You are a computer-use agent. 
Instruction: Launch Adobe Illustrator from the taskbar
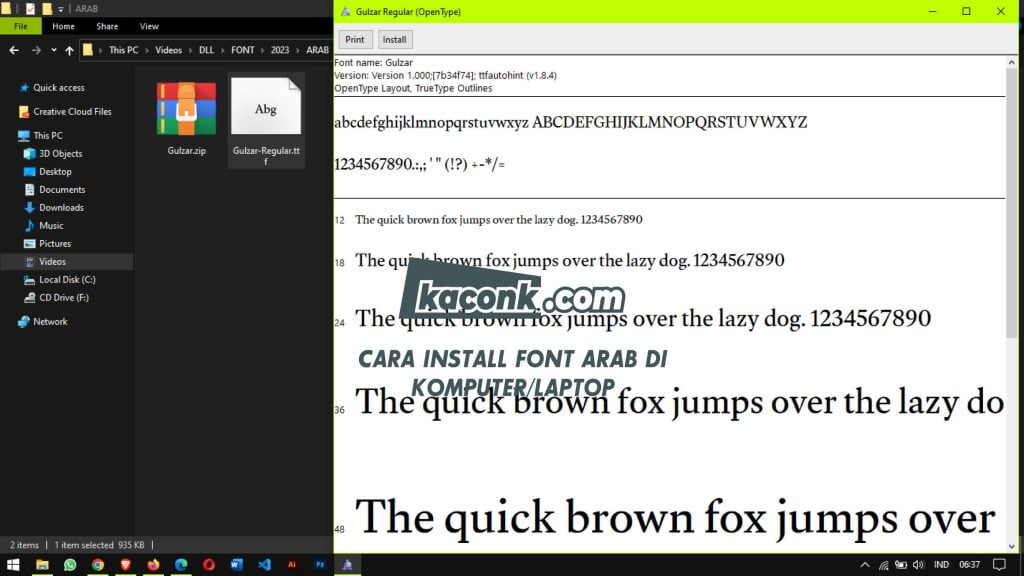point(292,564)
